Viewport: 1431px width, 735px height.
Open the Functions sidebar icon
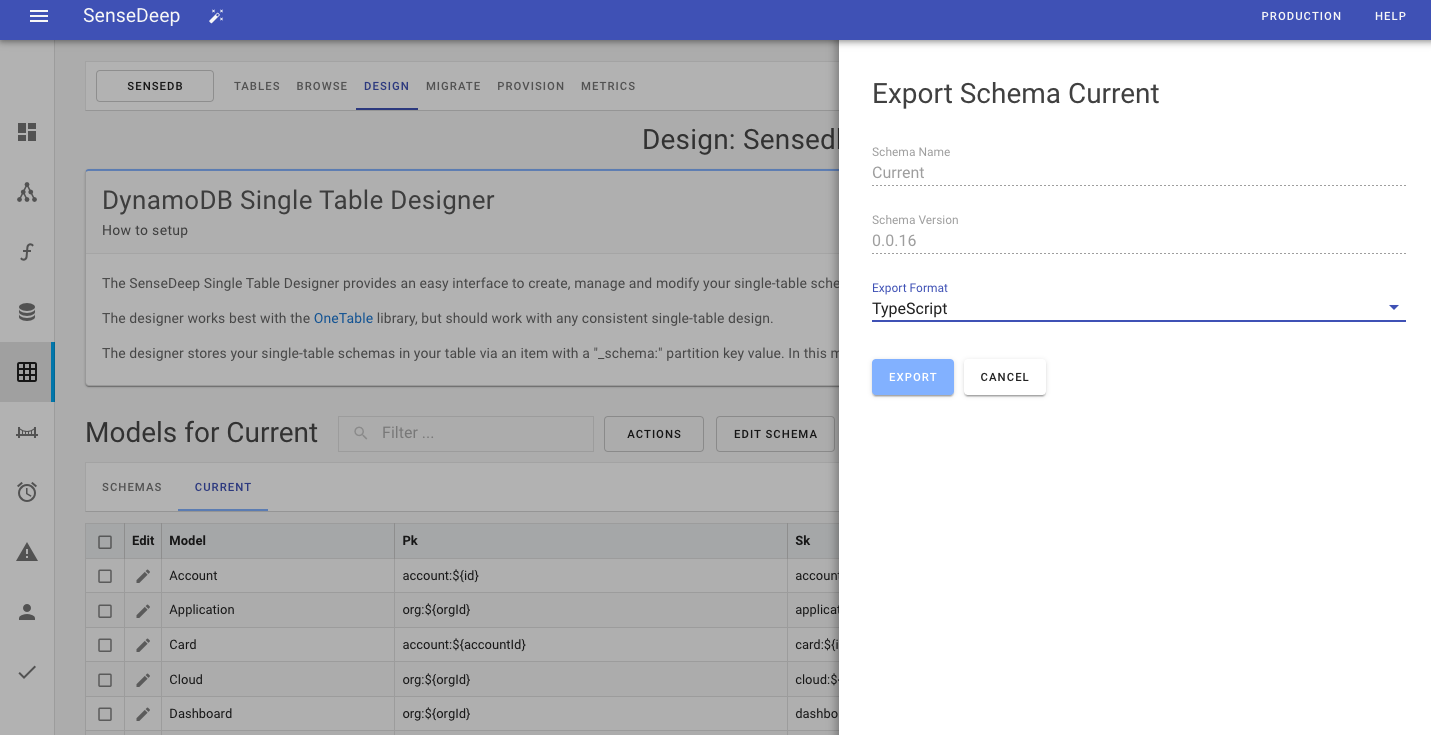pos(27,252)
